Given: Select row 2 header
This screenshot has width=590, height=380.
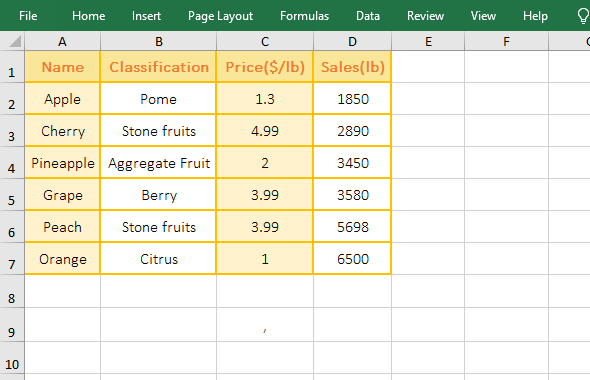Looking at the screenshot, I should 12,99.
